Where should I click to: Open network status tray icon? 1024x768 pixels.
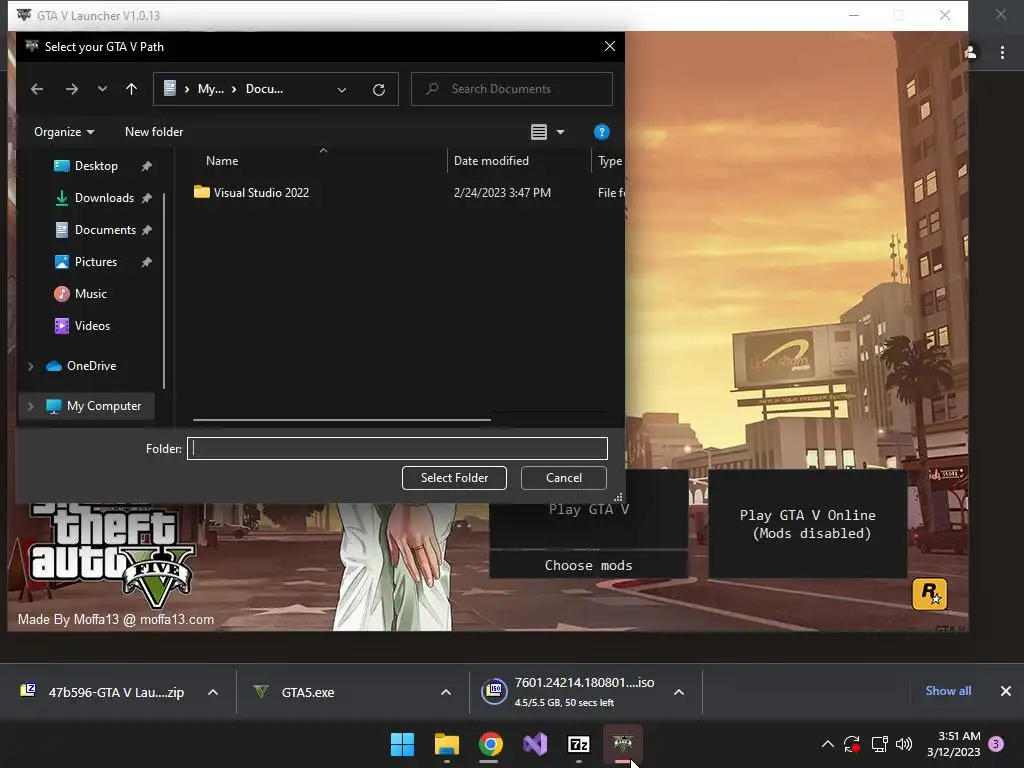point(880,744)
